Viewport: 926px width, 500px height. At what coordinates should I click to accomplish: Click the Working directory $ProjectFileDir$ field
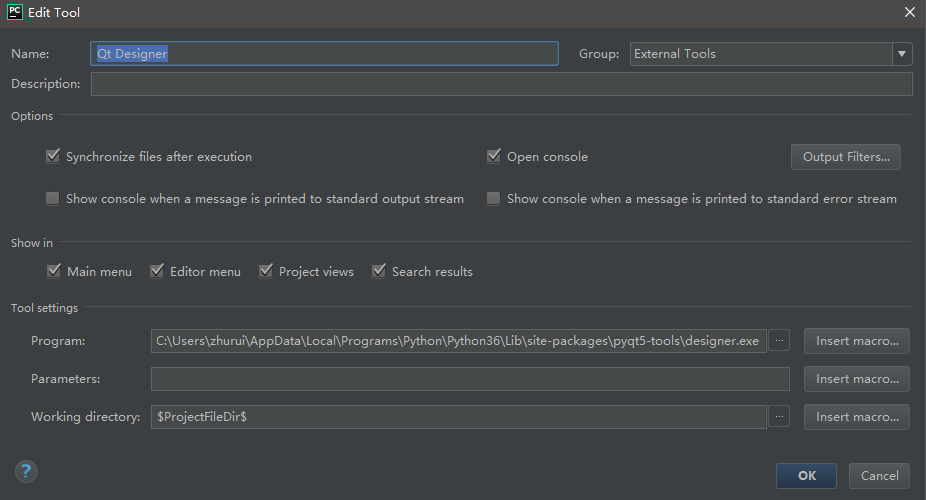point(459,417)
